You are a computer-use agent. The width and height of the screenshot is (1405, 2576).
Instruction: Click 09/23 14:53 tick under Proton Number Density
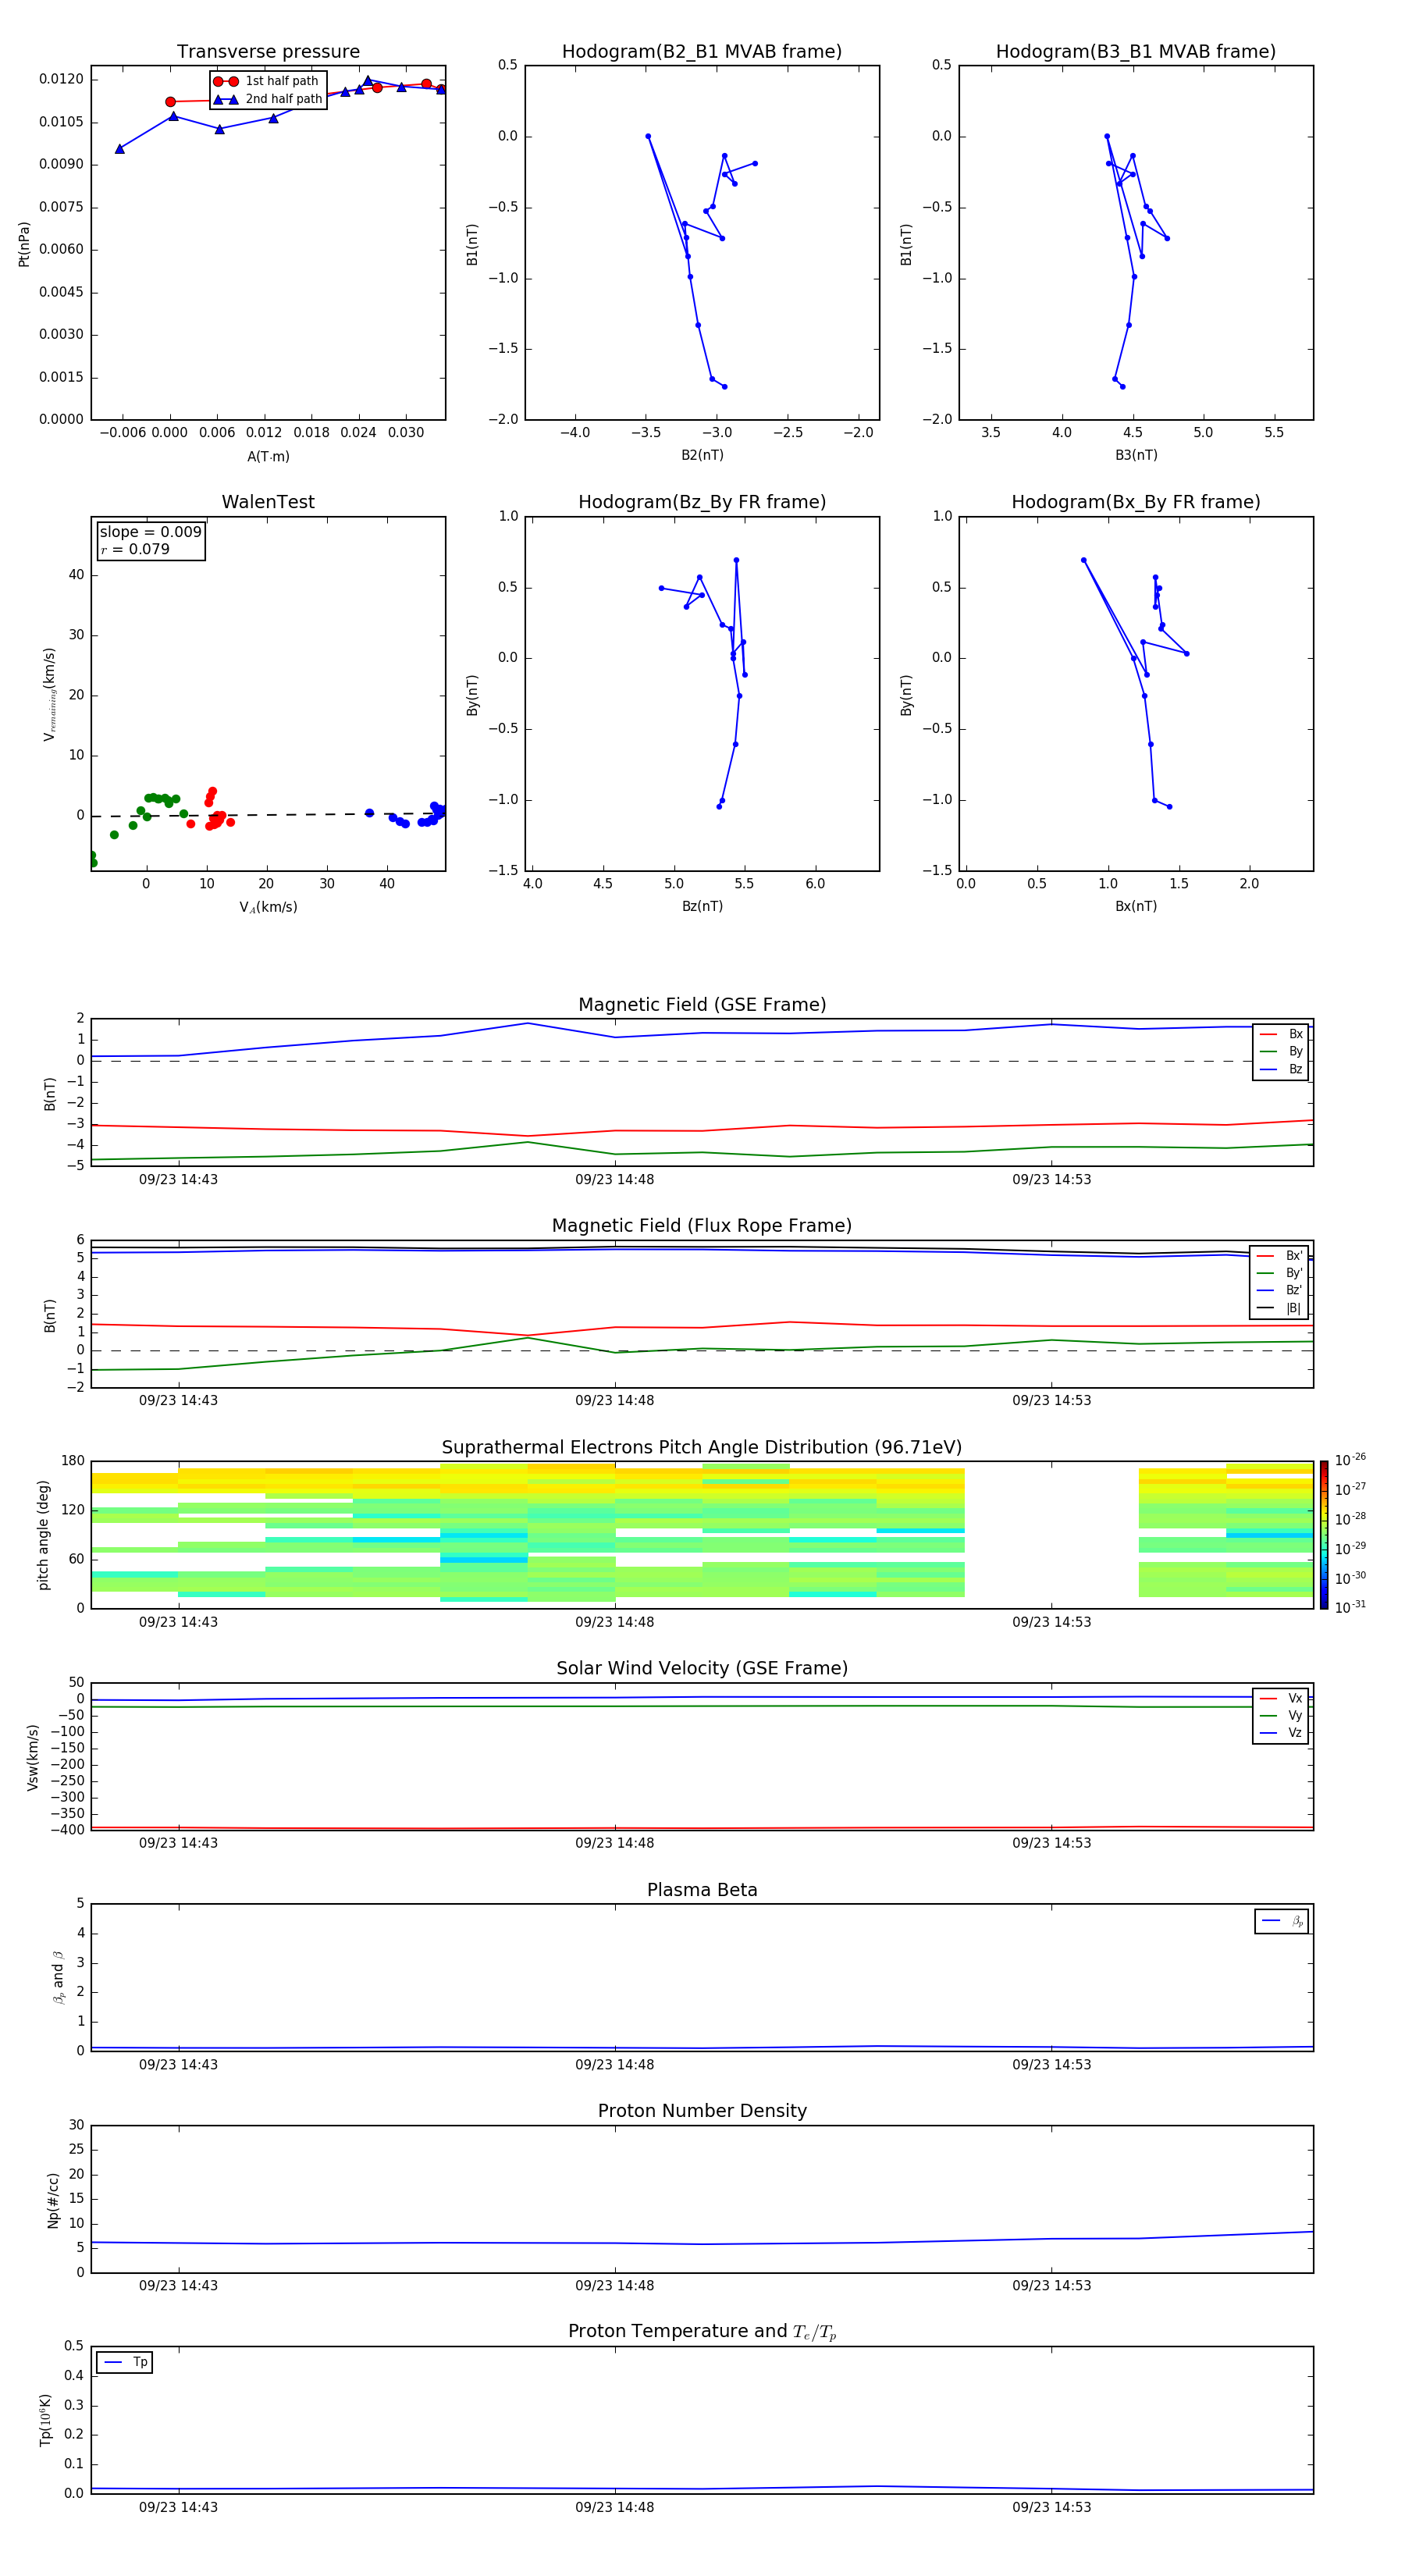(1051, 2286)
